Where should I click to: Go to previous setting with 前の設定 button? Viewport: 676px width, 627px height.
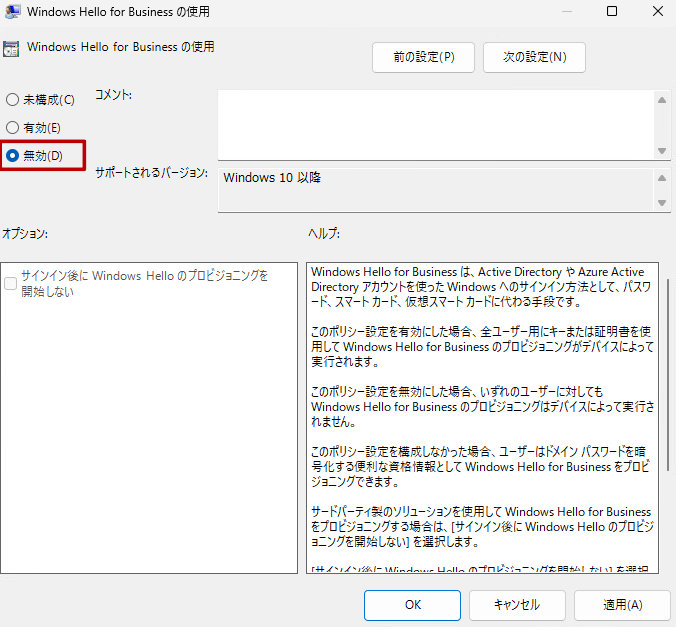(423, 57)
